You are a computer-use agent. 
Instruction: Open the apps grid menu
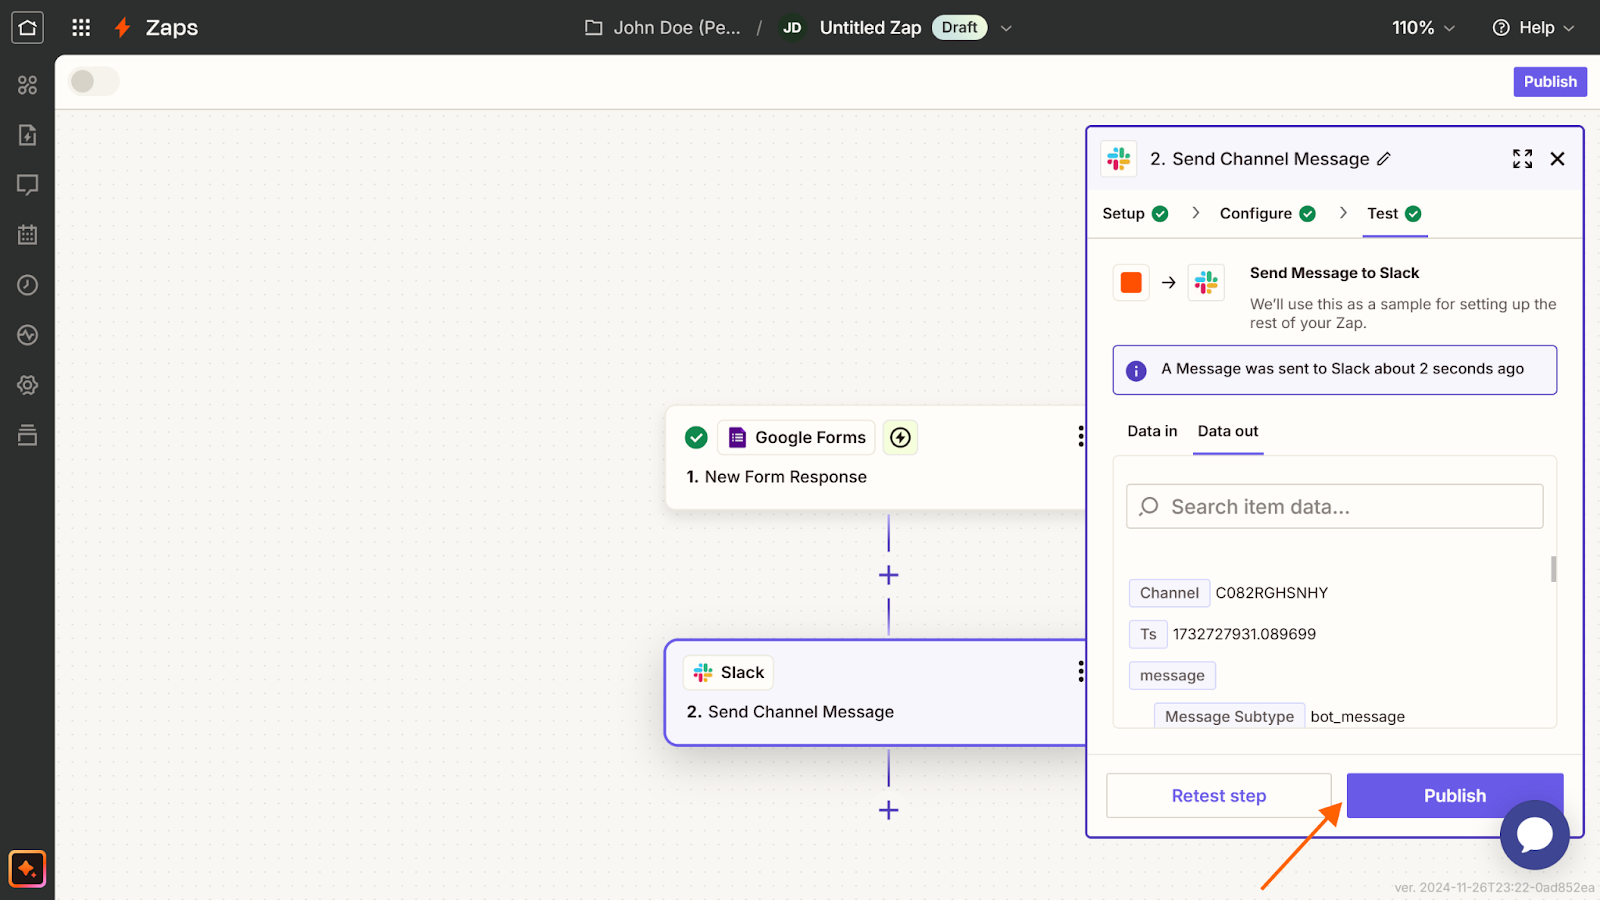pyautogui.click(x=81, y=27)
